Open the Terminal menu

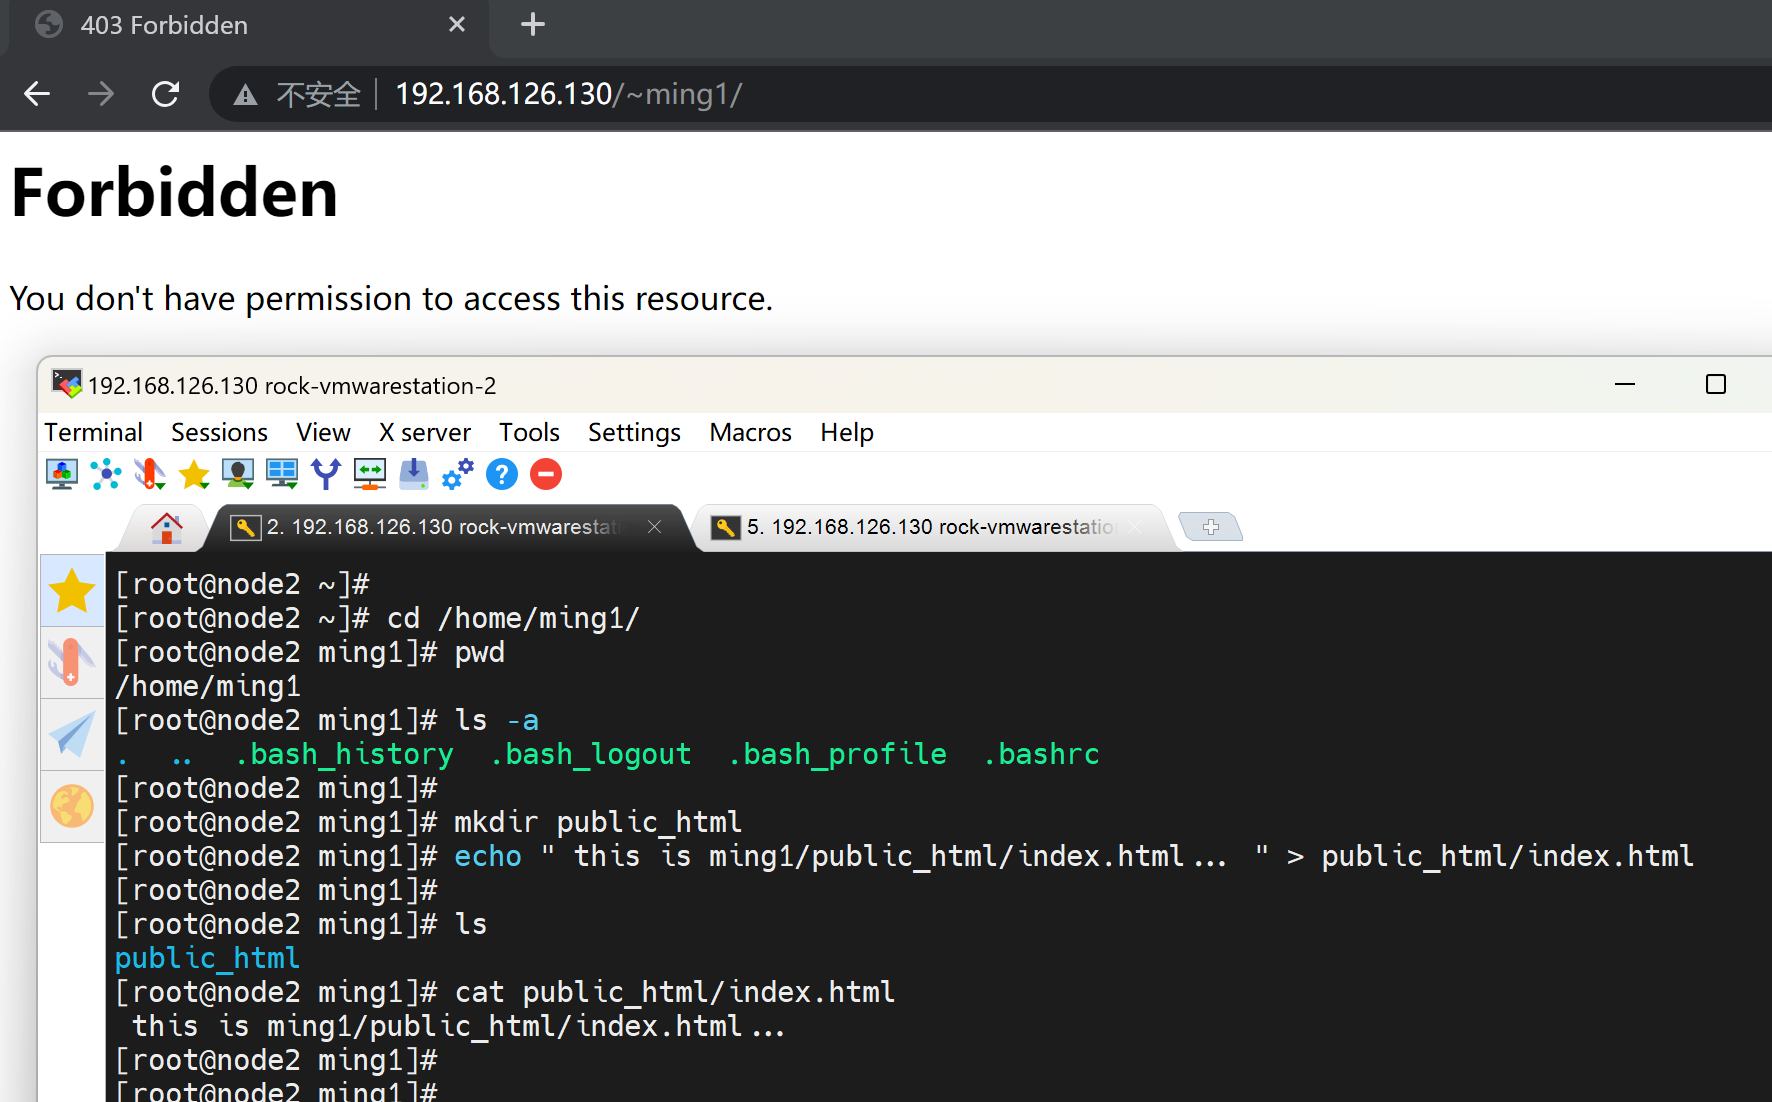pyautogui.click(x=93, y=432)
